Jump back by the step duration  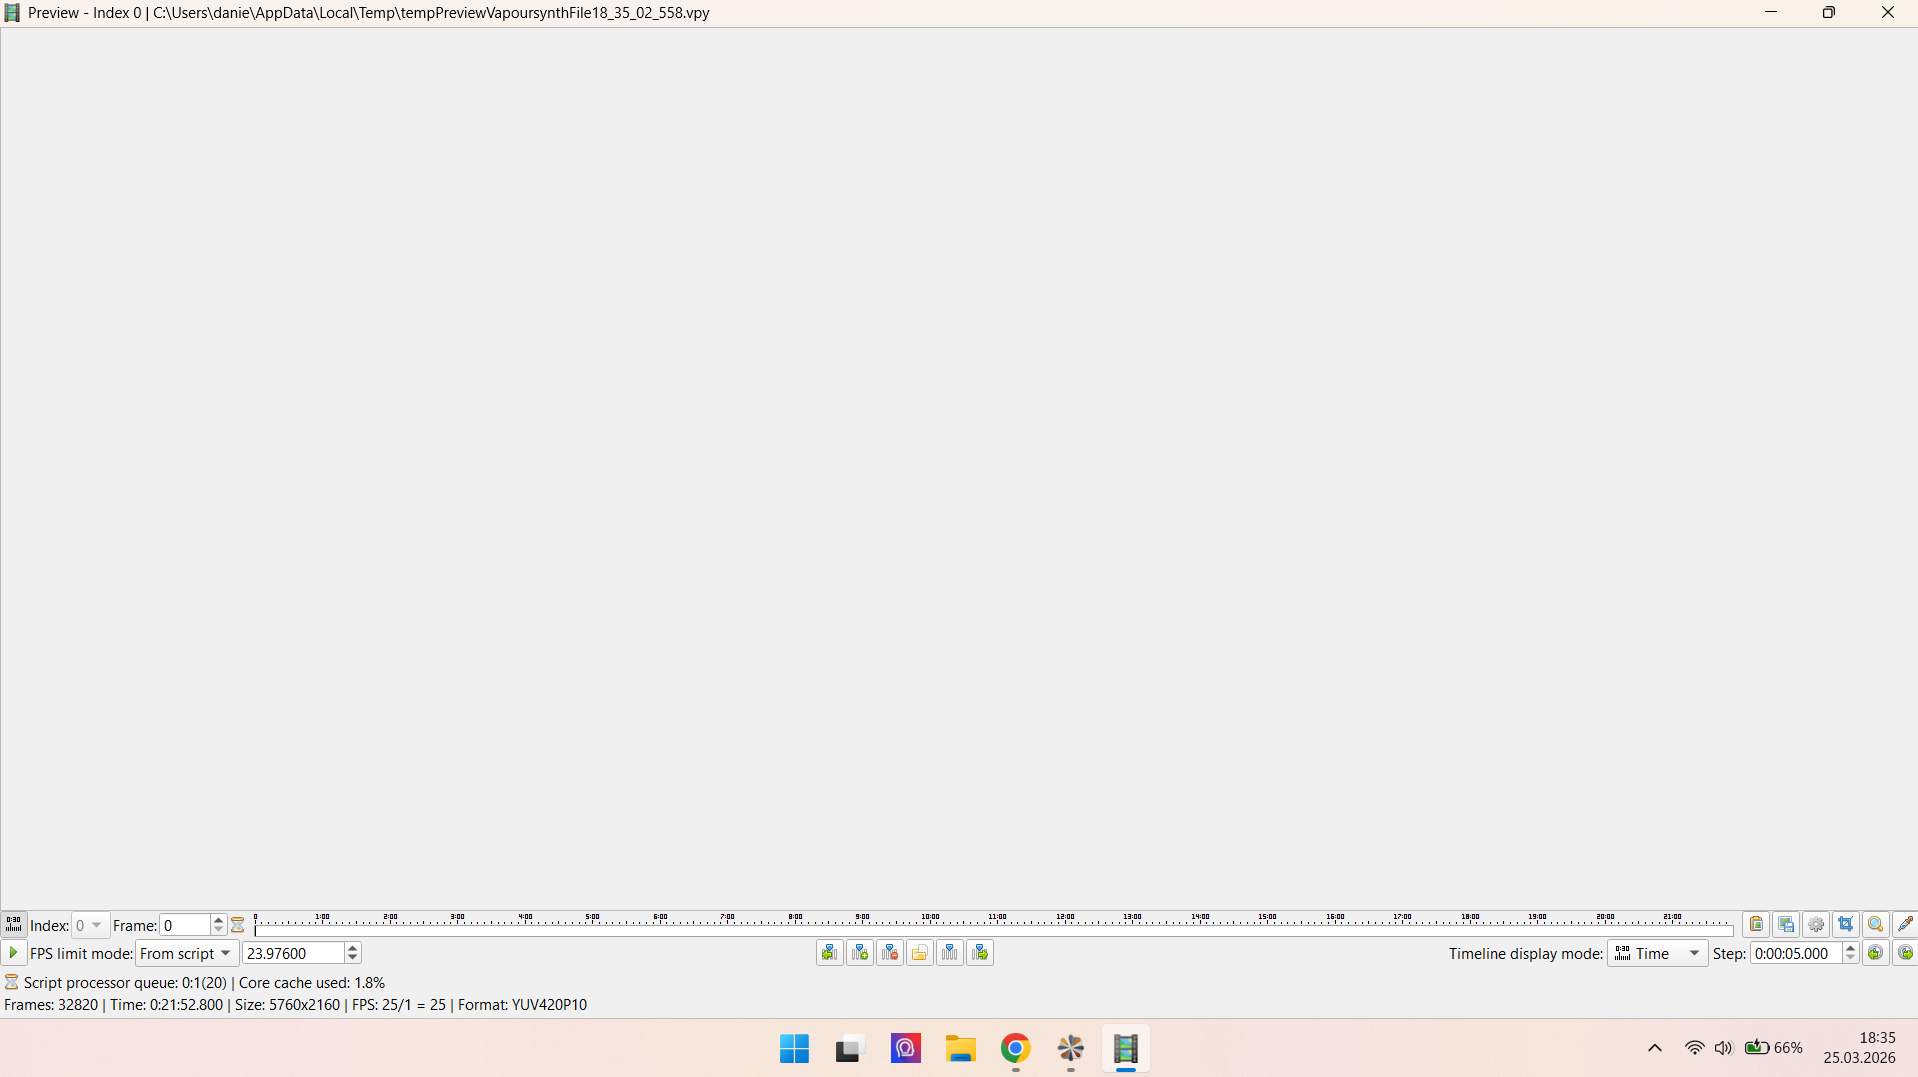[1877, 953]
